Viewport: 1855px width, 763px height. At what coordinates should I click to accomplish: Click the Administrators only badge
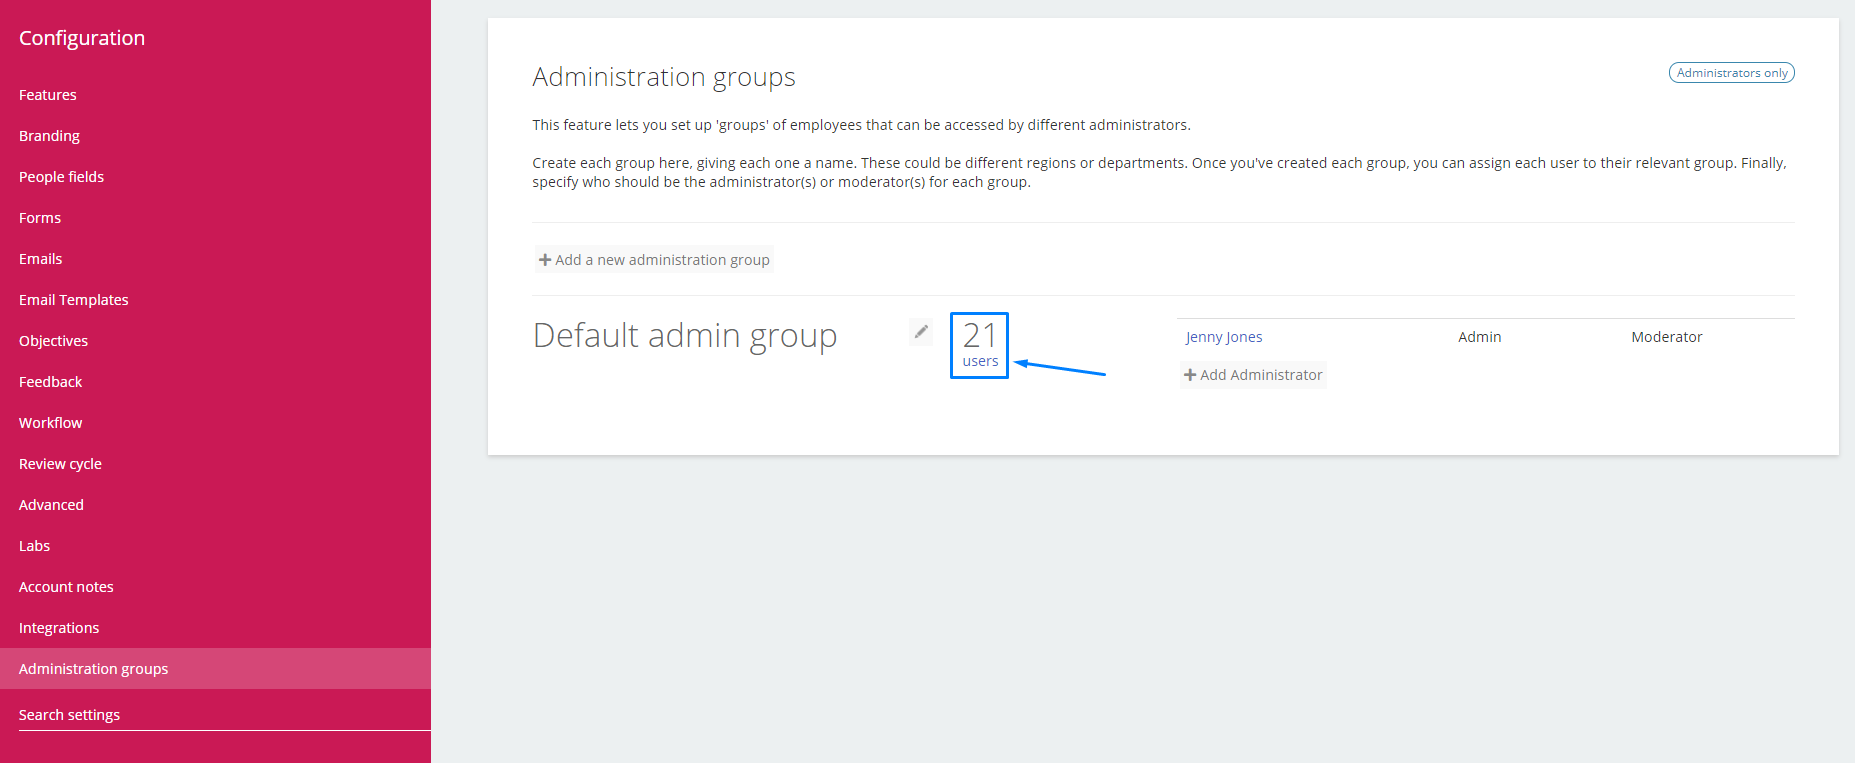[x=1731, y=73]
